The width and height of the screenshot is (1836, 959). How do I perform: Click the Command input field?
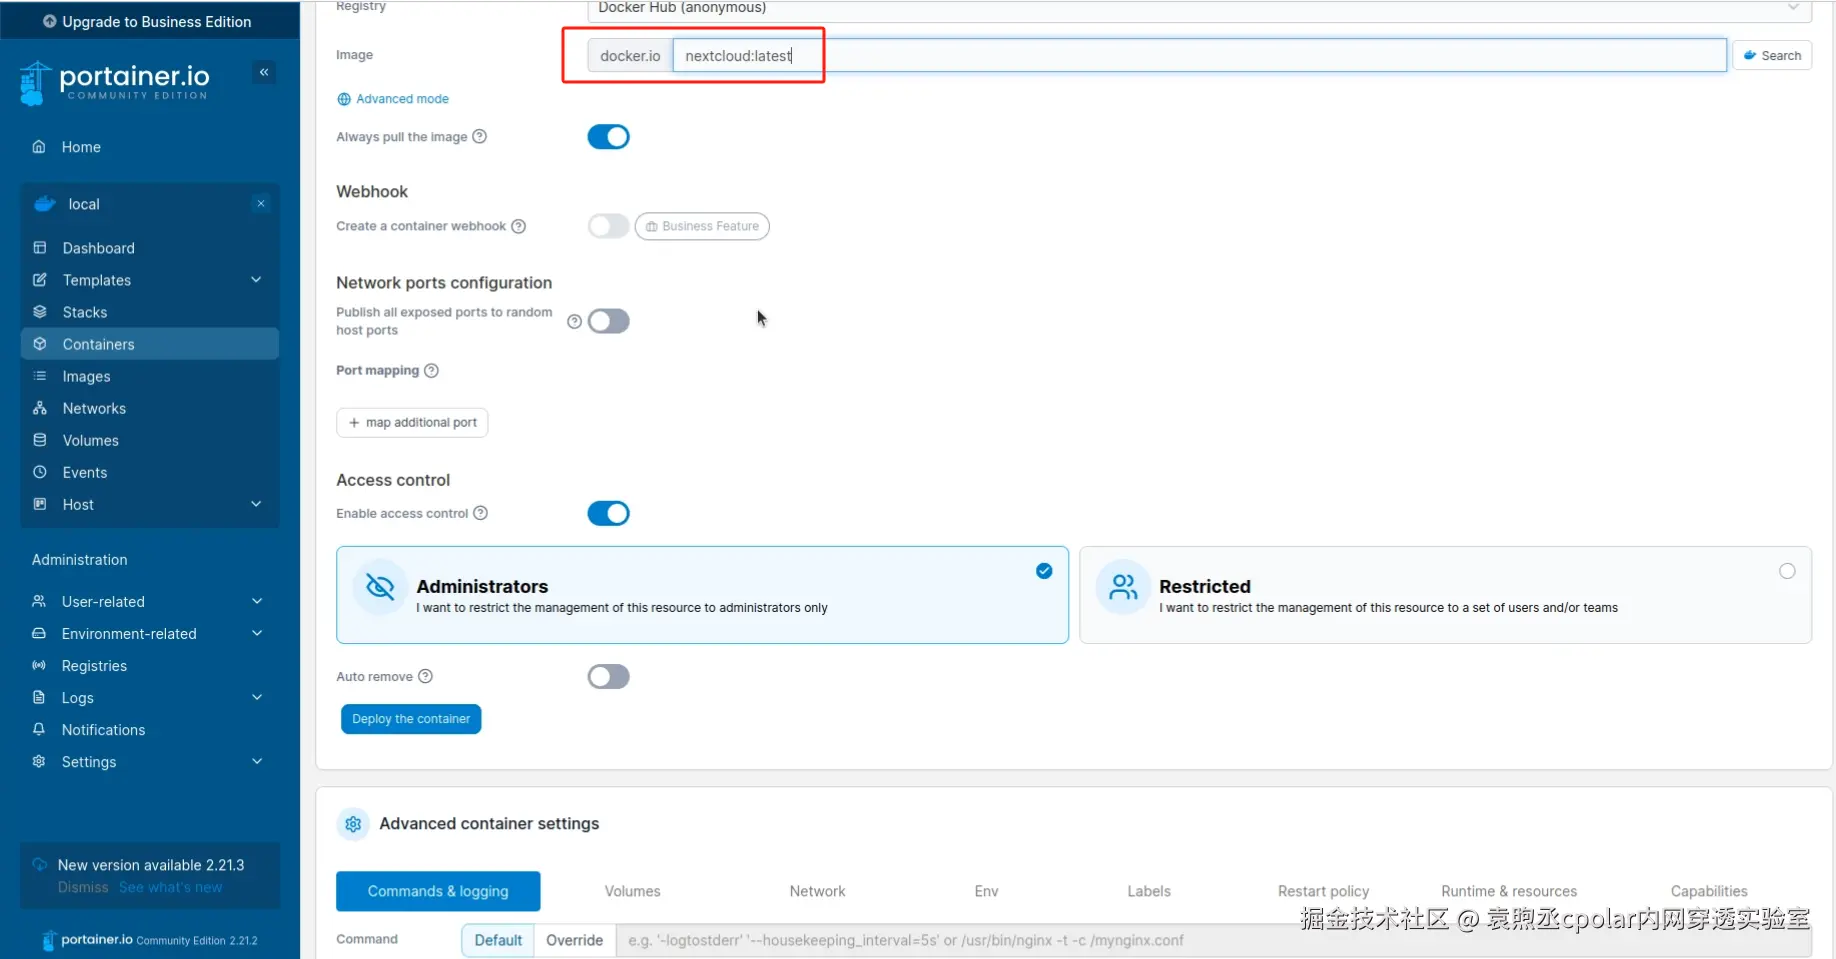point(1214,940)
